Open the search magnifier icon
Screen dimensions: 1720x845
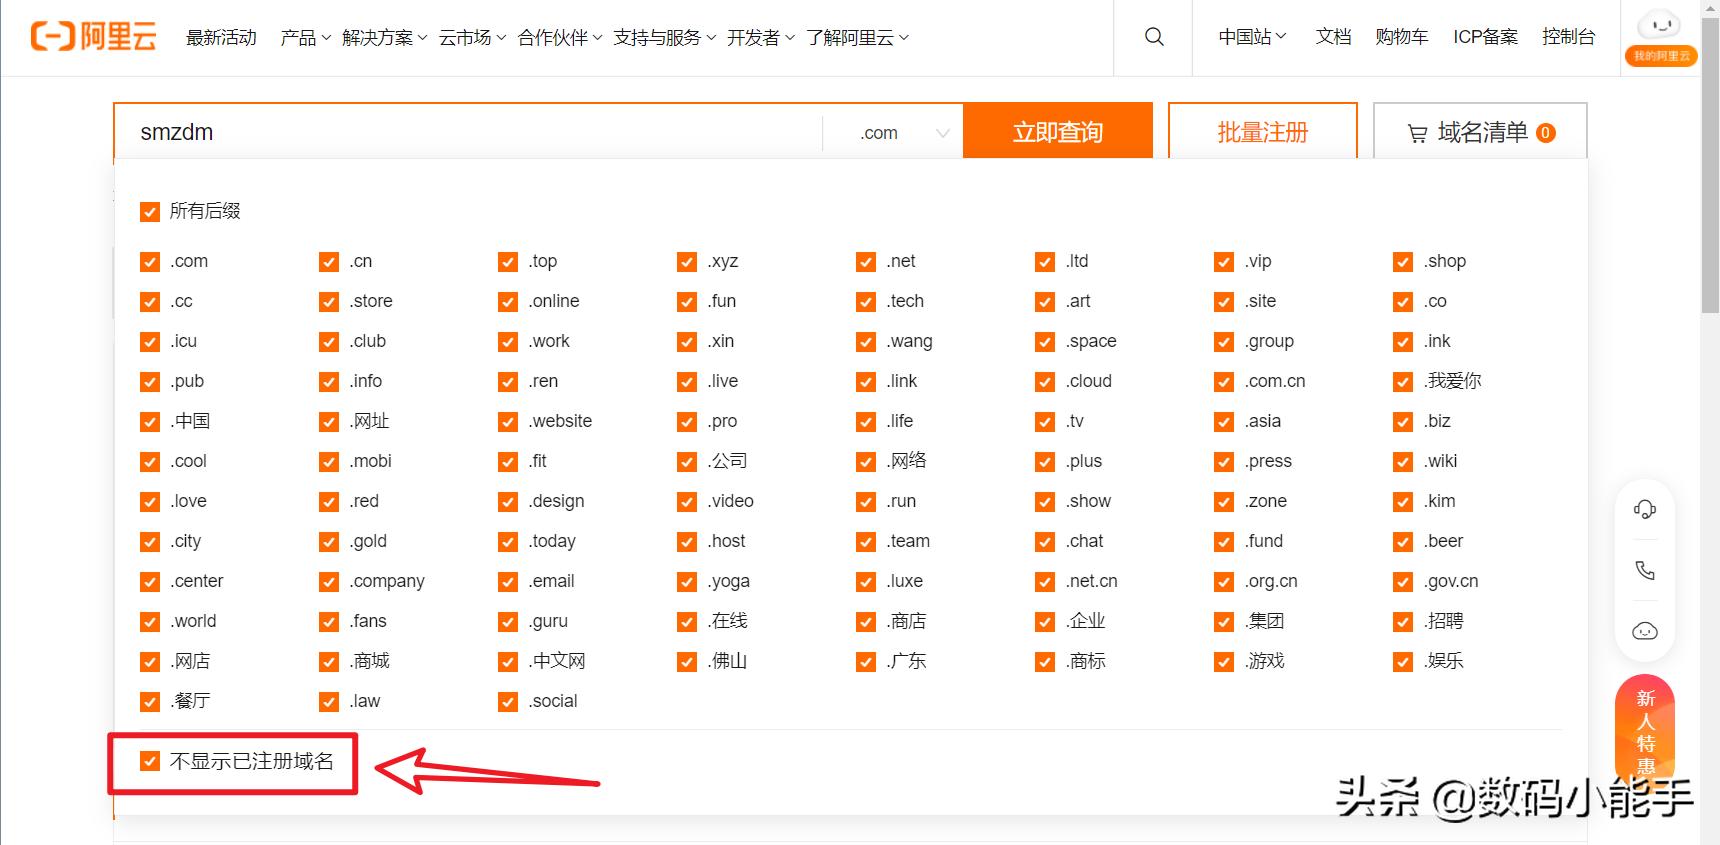(x=1154, y=37)
